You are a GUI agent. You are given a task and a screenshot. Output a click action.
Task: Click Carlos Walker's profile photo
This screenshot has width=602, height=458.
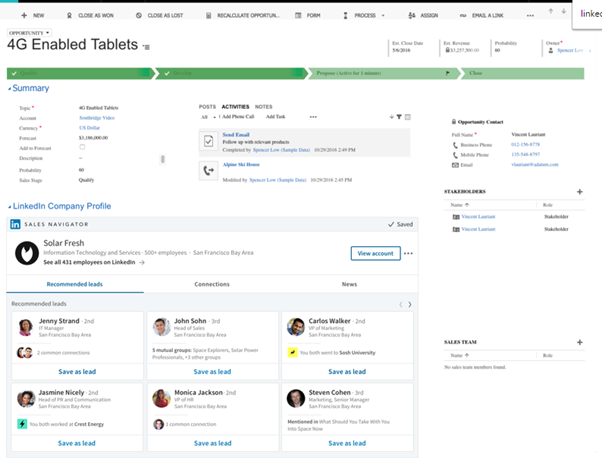[x=296, y=327]
